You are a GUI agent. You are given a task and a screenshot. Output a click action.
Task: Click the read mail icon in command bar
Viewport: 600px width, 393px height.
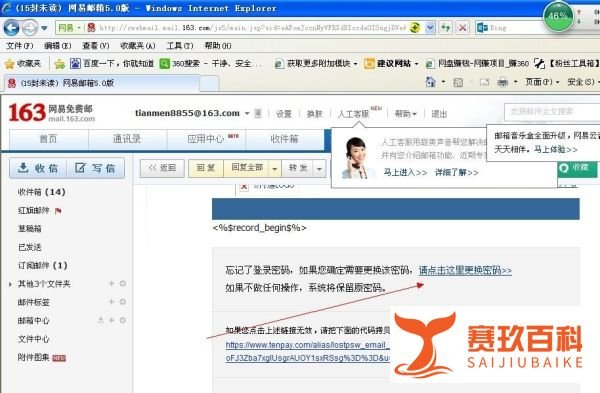coord(484,82)
